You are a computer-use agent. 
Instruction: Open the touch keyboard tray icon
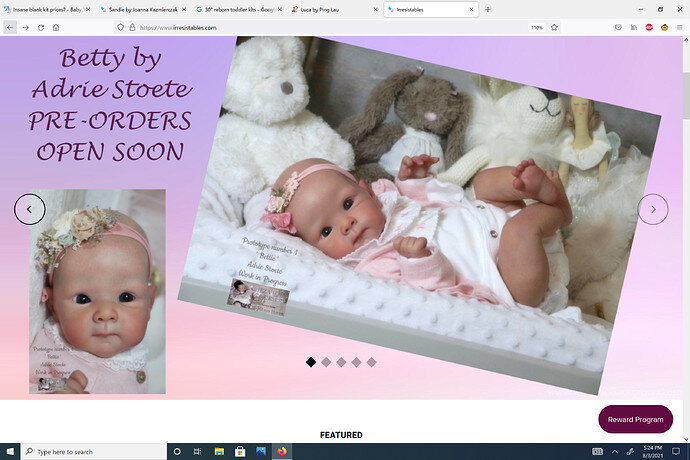pyautogui.click(x=597, y=452)
